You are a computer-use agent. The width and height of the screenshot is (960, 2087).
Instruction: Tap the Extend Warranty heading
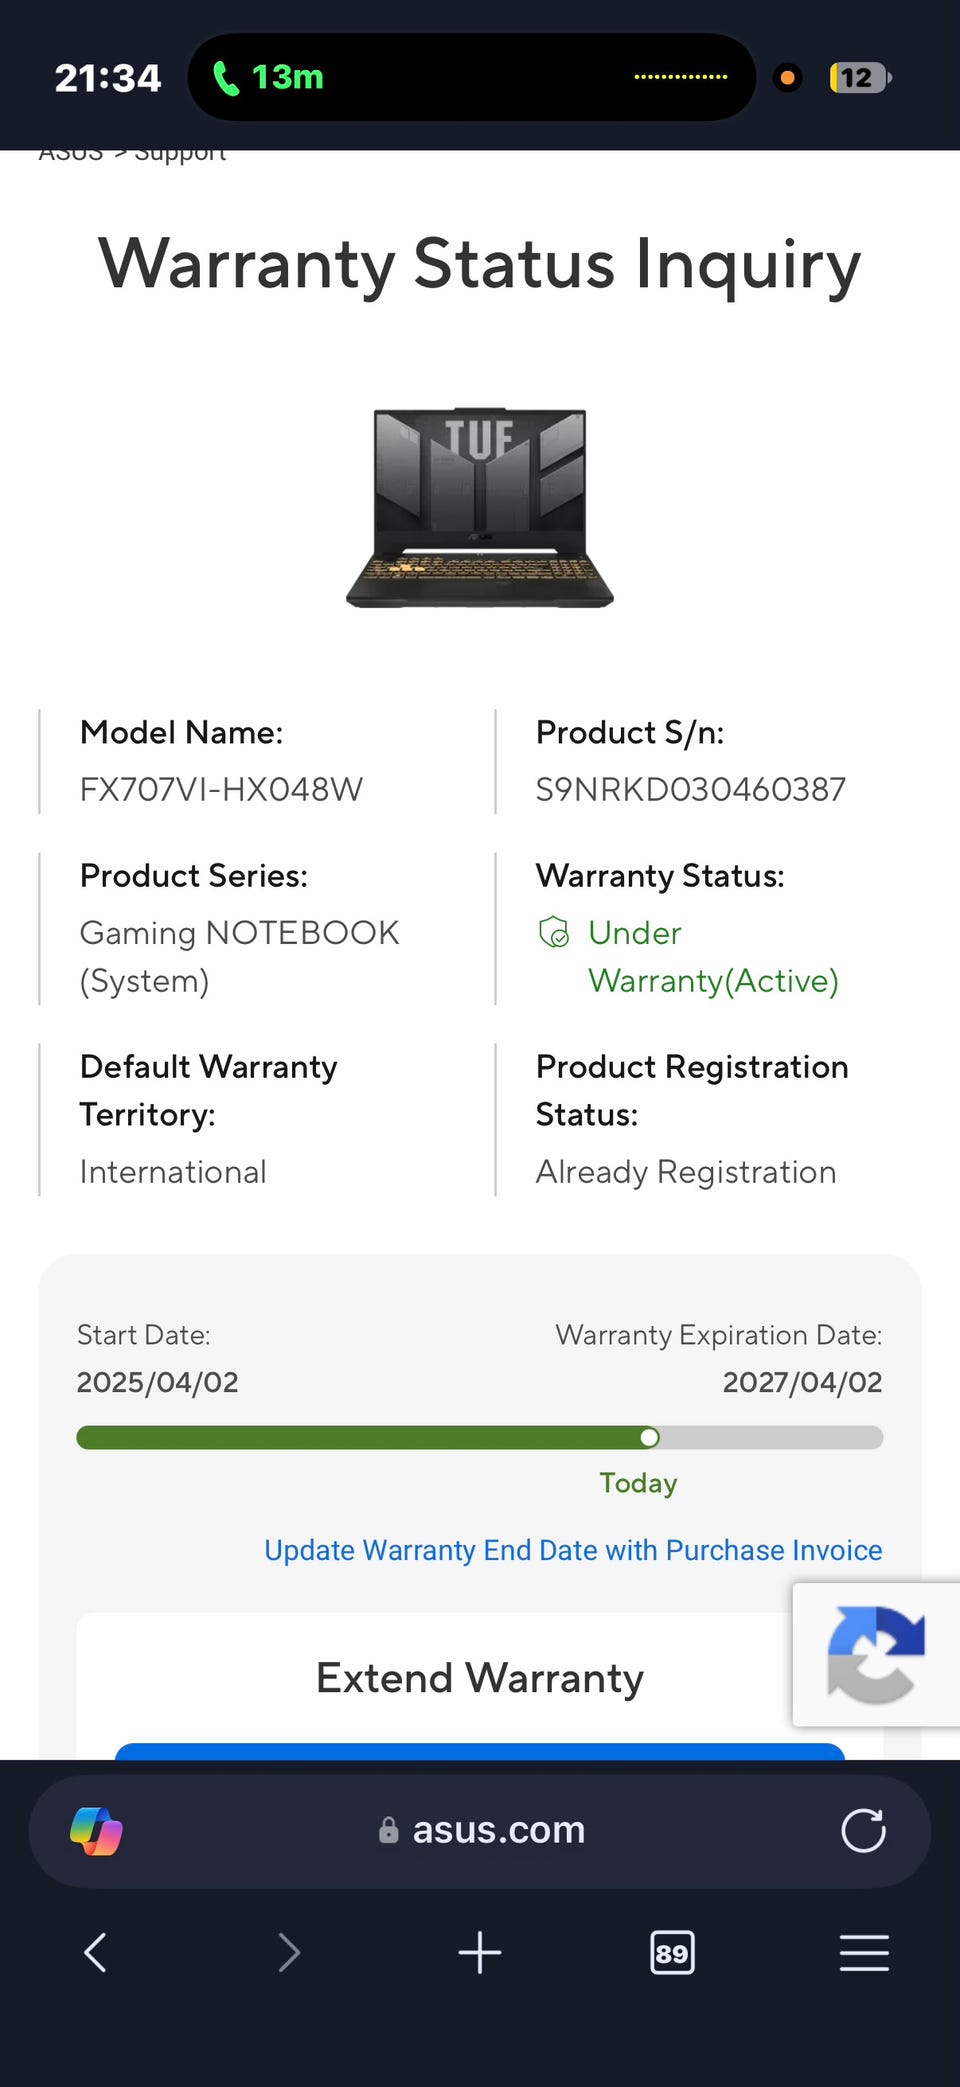(x=480, y=1678)
